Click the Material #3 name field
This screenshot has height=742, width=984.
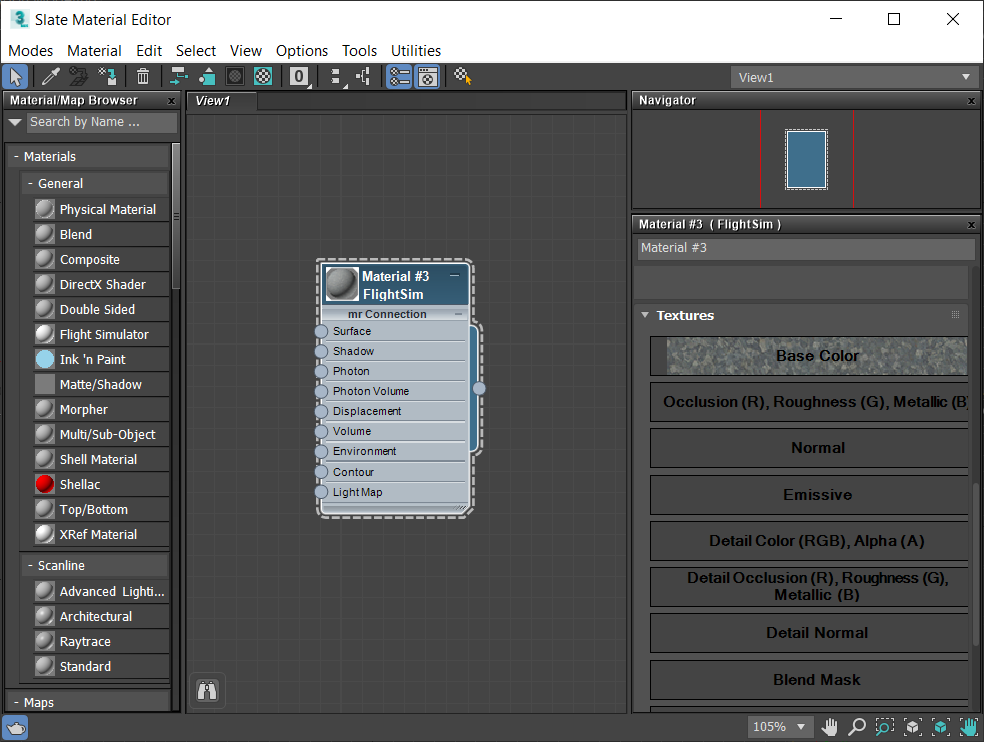806,249
